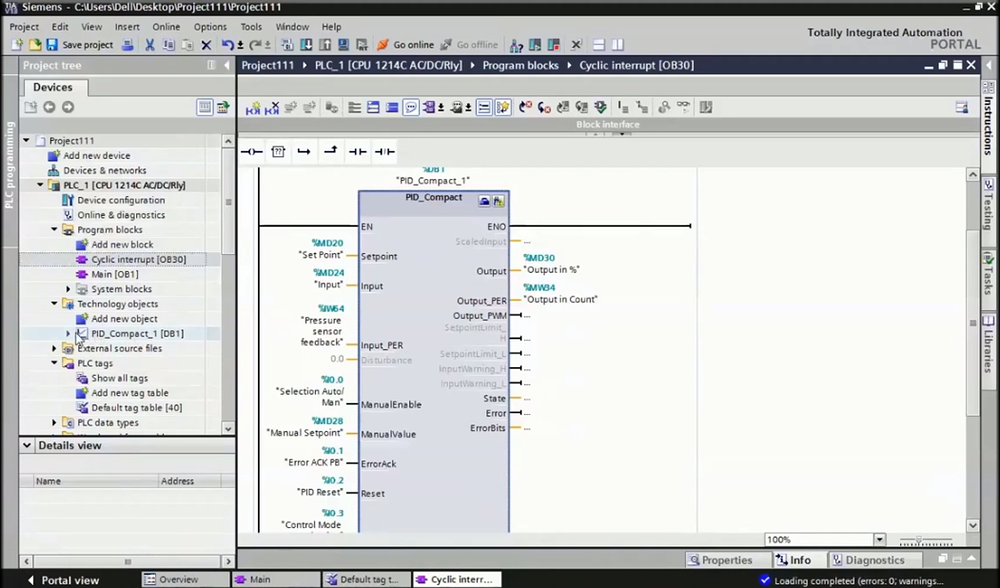Open the Online menu
The image size is (1000, 588).
coord(166,27)
